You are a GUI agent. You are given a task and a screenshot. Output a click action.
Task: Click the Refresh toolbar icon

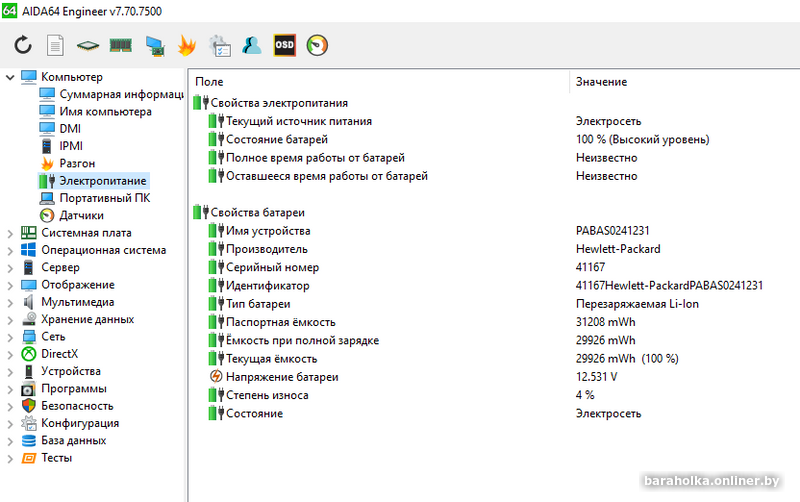coord(23,45)
